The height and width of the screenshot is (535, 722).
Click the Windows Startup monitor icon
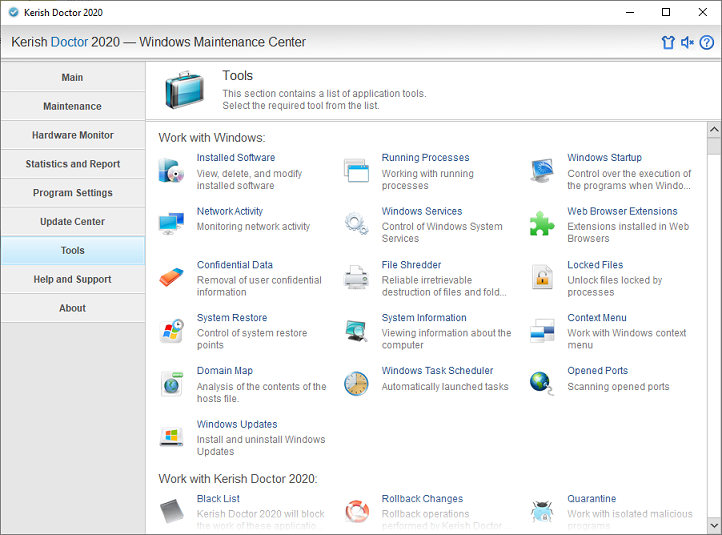point(542,171)
